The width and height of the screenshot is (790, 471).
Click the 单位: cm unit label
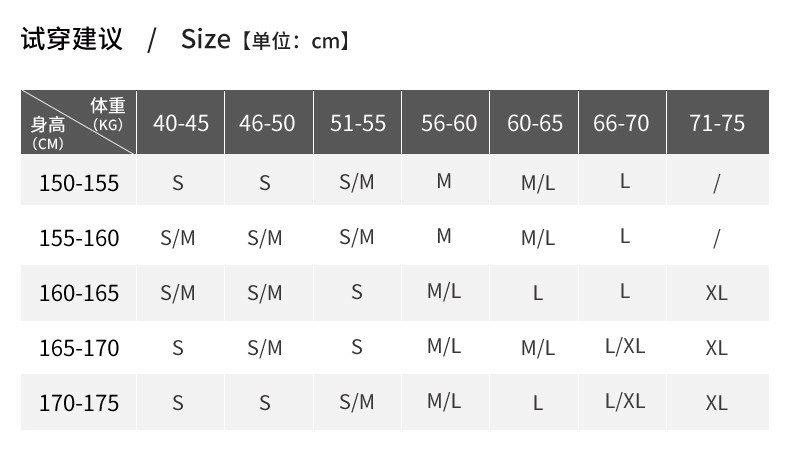tap(293, 41)
